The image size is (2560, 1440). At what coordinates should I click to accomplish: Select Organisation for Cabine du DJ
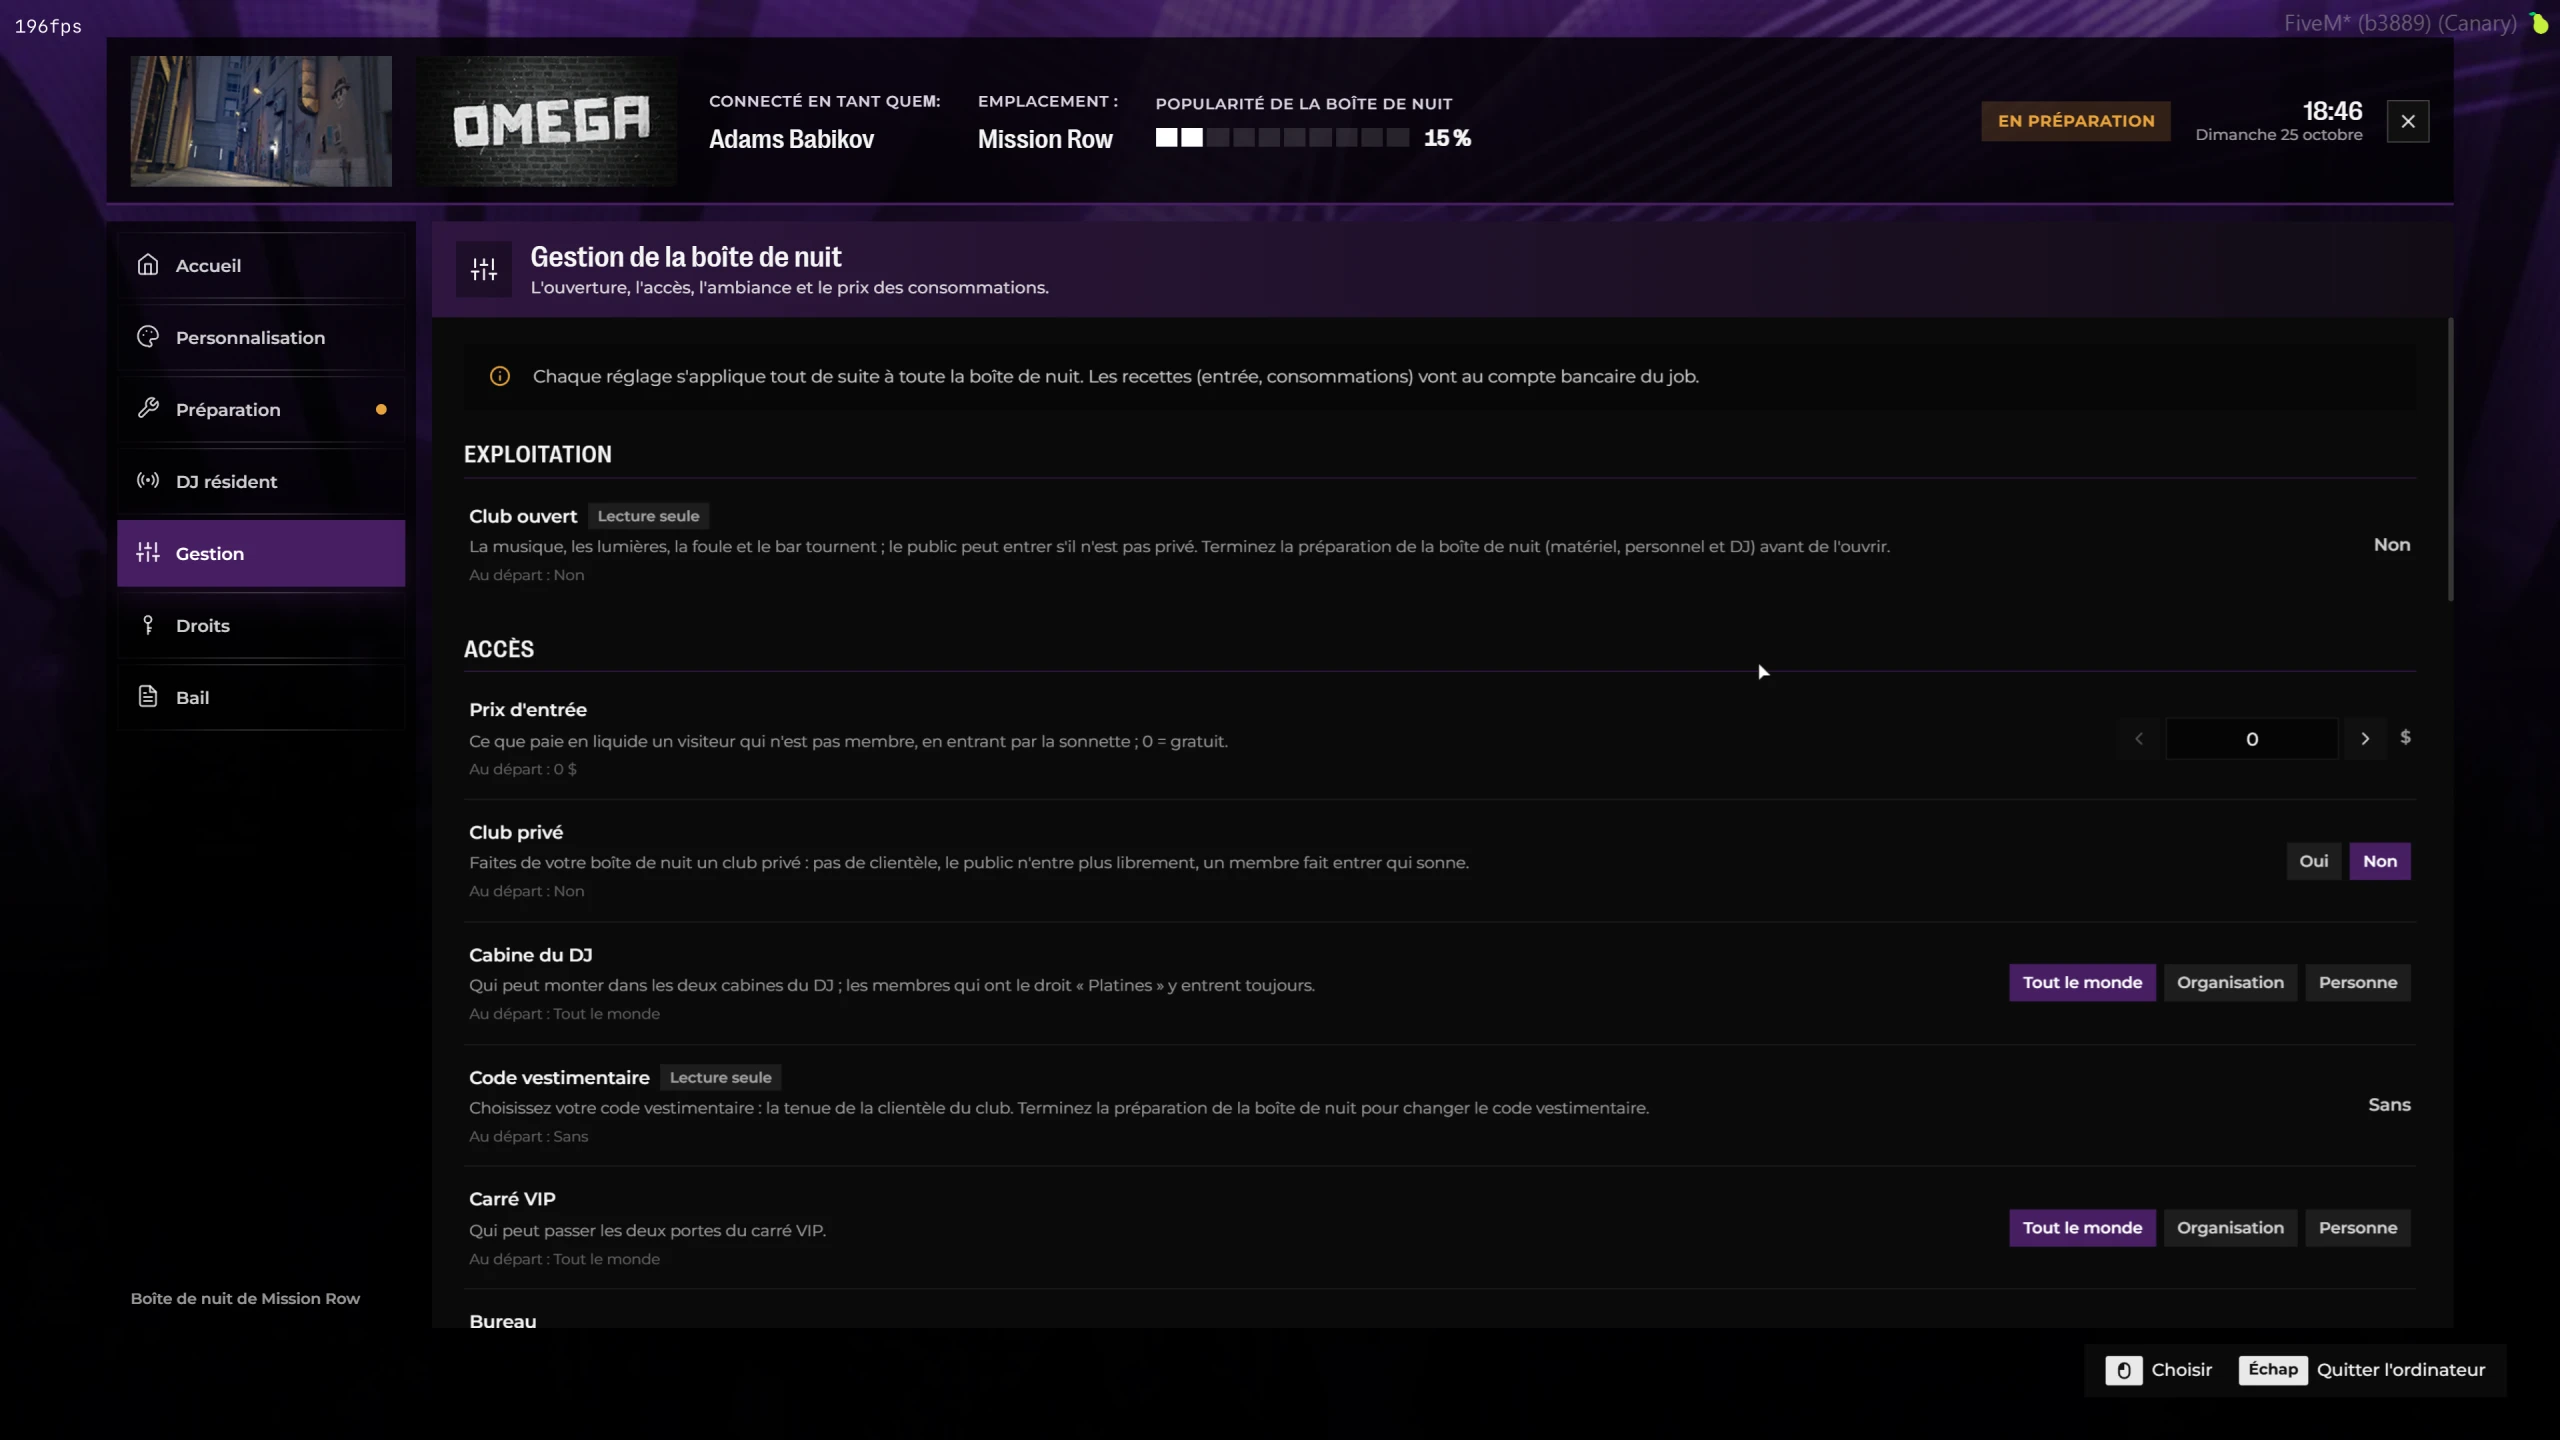2230,983
